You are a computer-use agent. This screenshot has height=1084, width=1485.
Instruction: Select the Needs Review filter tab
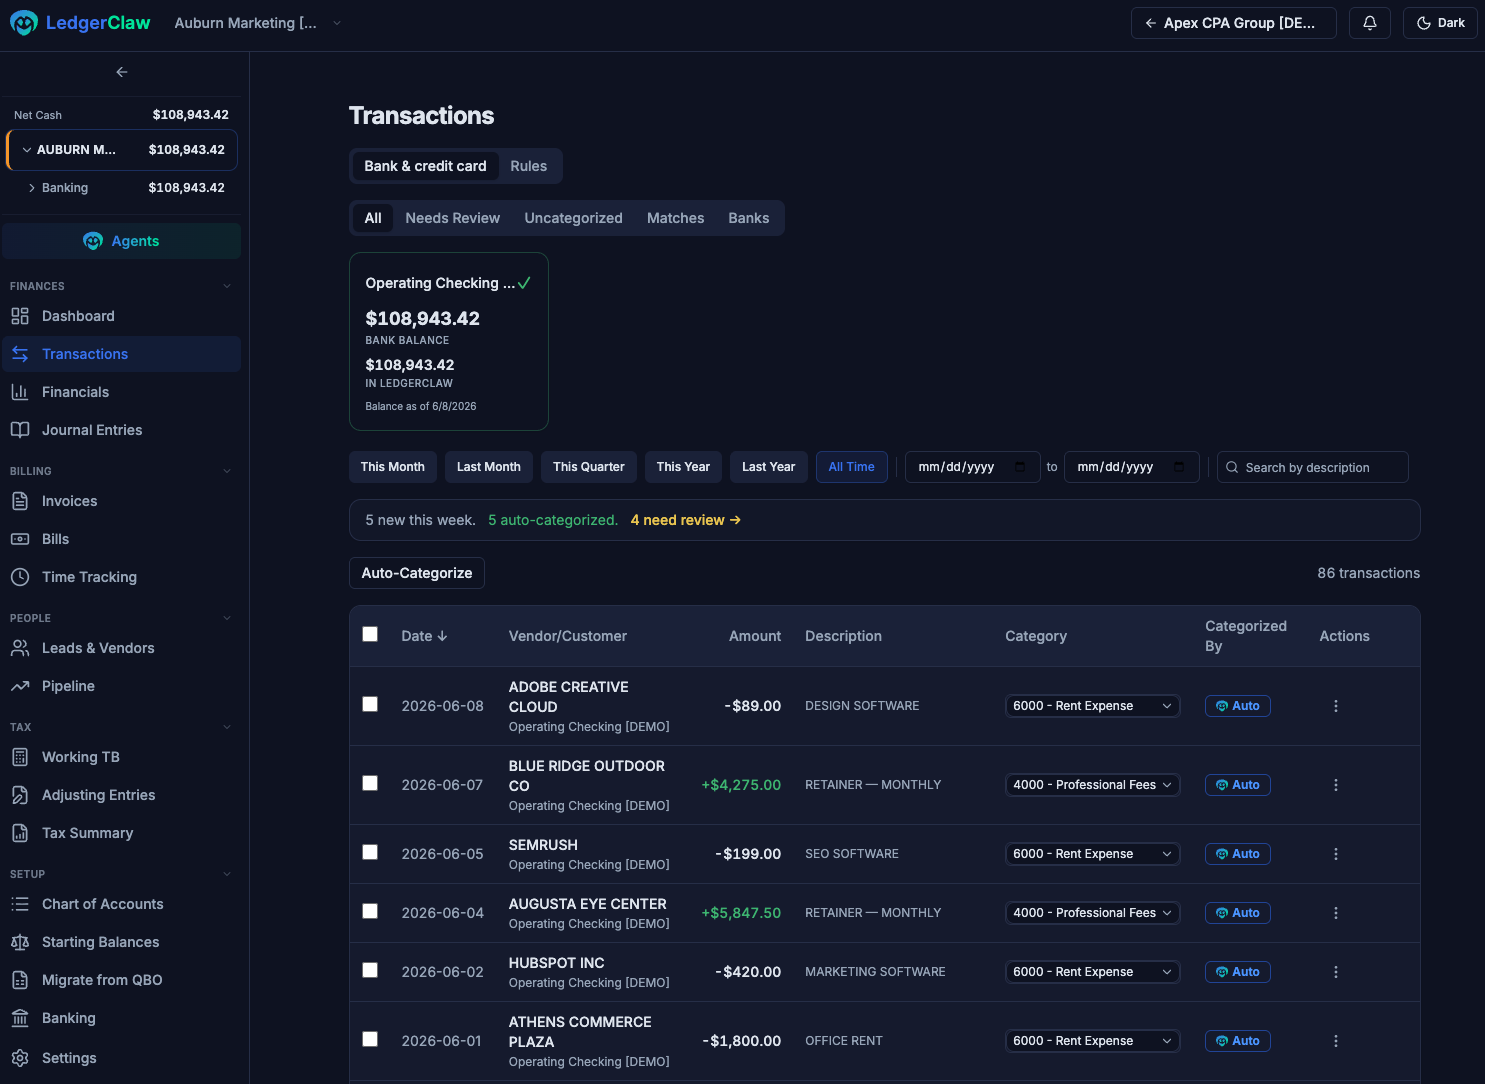(x=452, y=218)
